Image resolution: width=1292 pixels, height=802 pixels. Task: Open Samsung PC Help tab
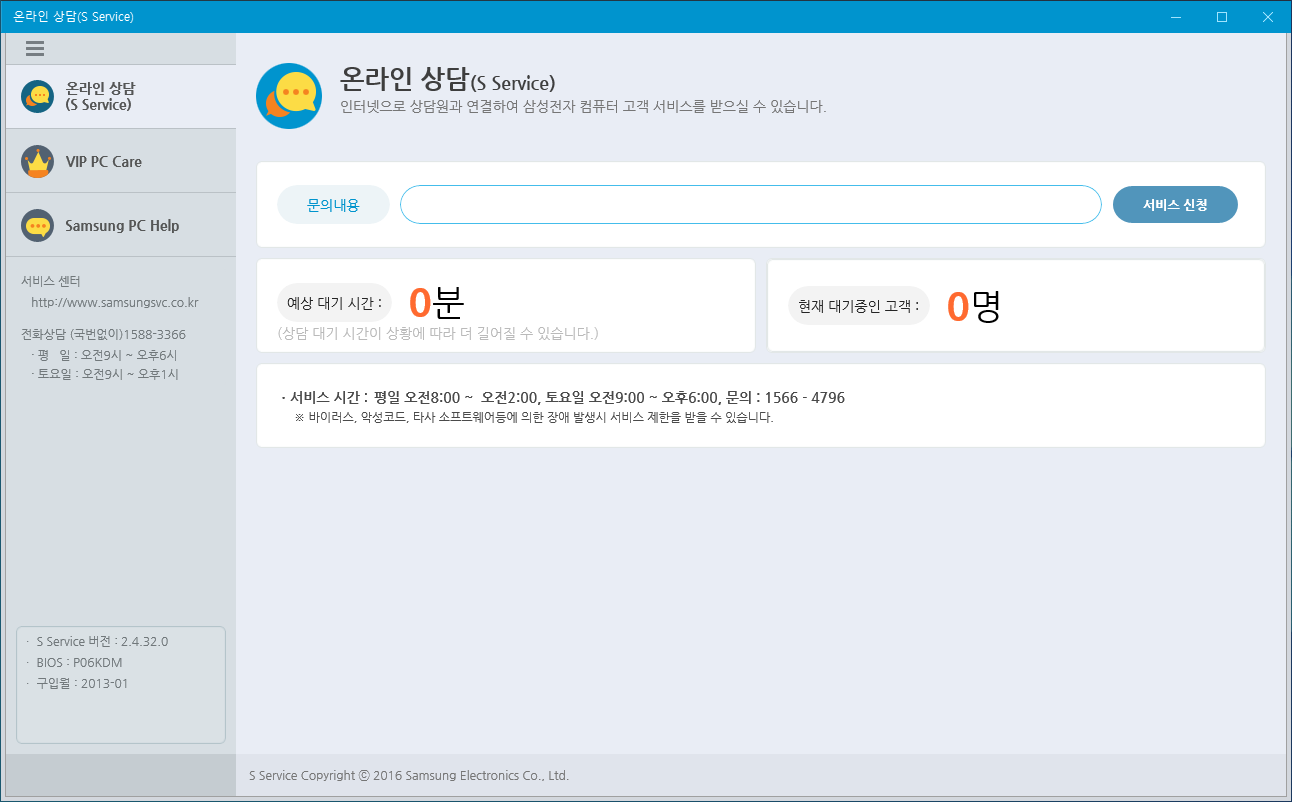tap(121, 225)
